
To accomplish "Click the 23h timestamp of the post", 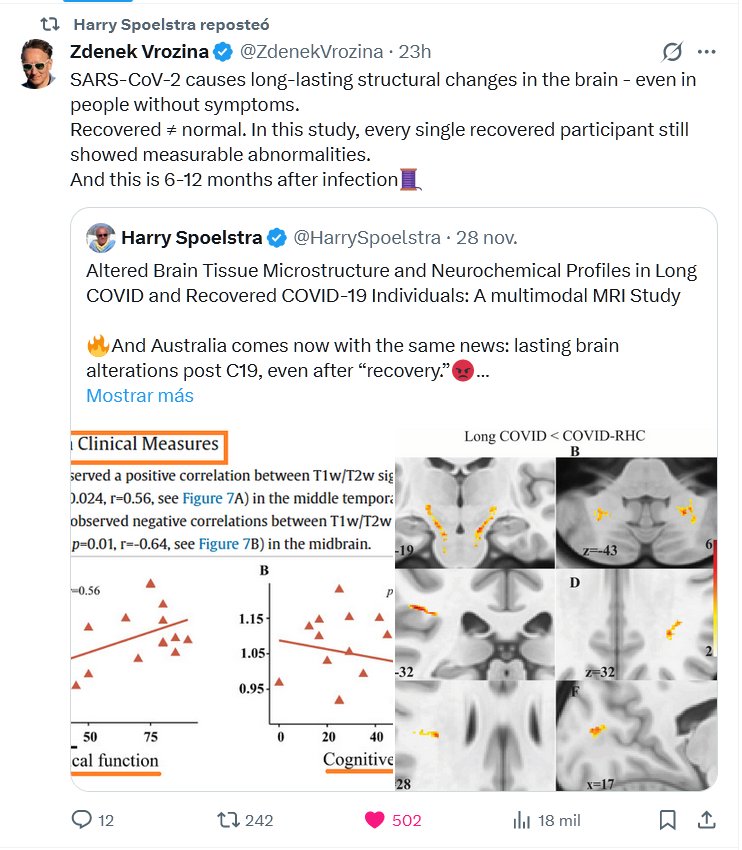I will point(414,51).
